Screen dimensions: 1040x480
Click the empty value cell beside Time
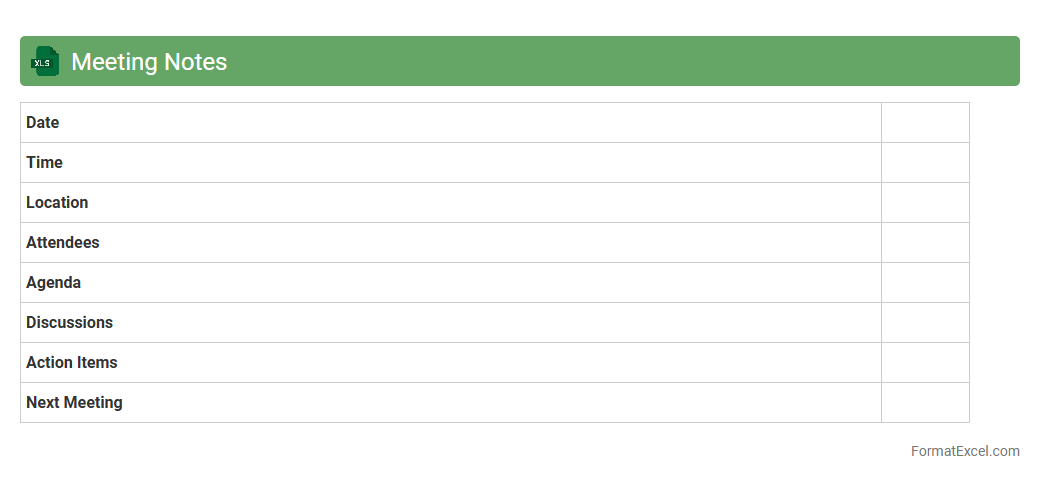[925, 163]
